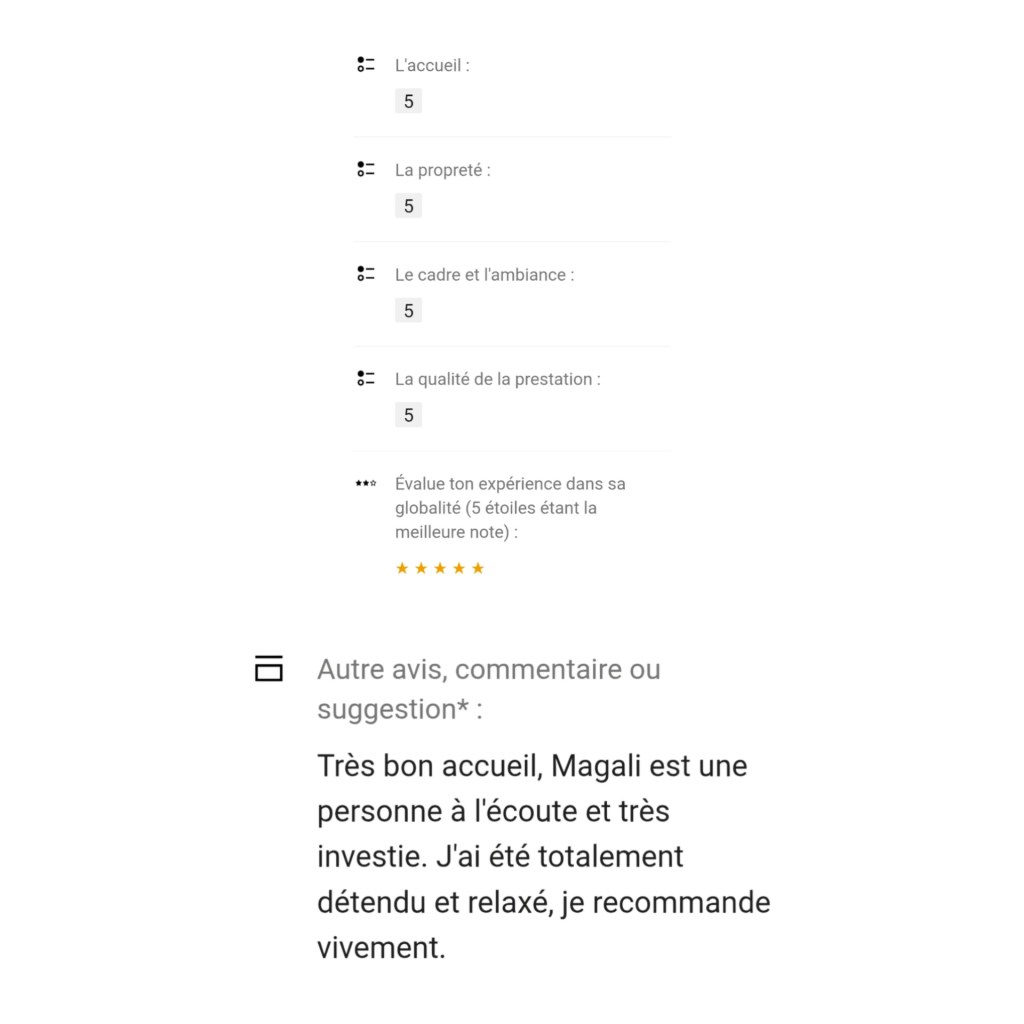This screenshot has width=1024, height=1024.
Task: Click the Évalue ton expérience question text
Action: point(510,508)
